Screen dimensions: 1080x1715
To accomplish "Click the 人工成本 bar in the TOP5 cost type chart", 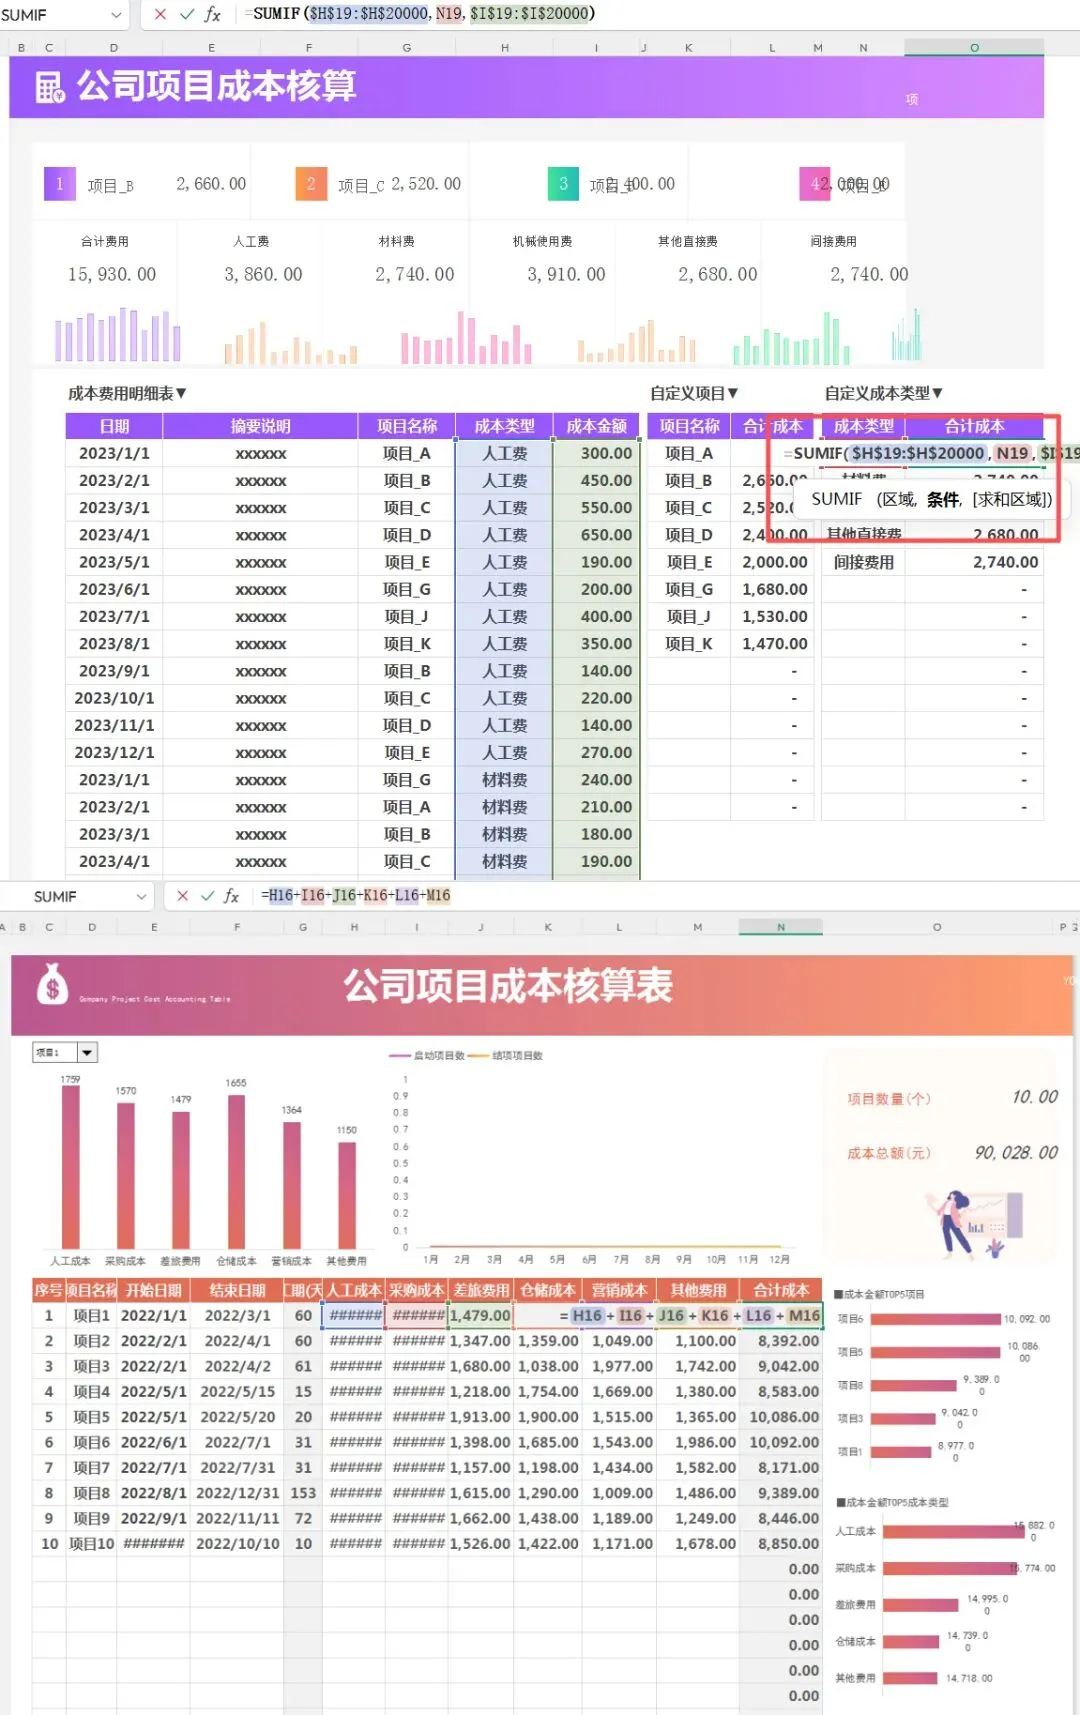I will click(x=954, y=1531).
